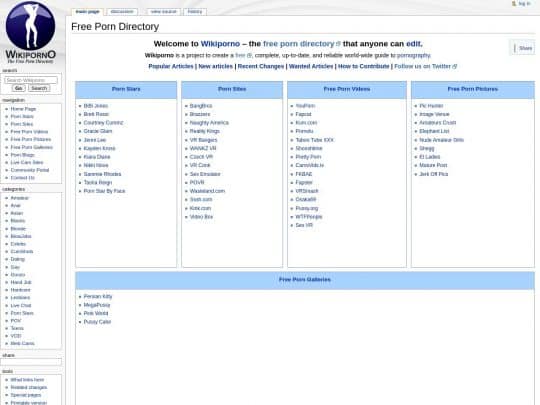540x405 pixels.
Task: Open Dating in the categories sidebar
Action: pyautogui.click(x=18, y=259)
